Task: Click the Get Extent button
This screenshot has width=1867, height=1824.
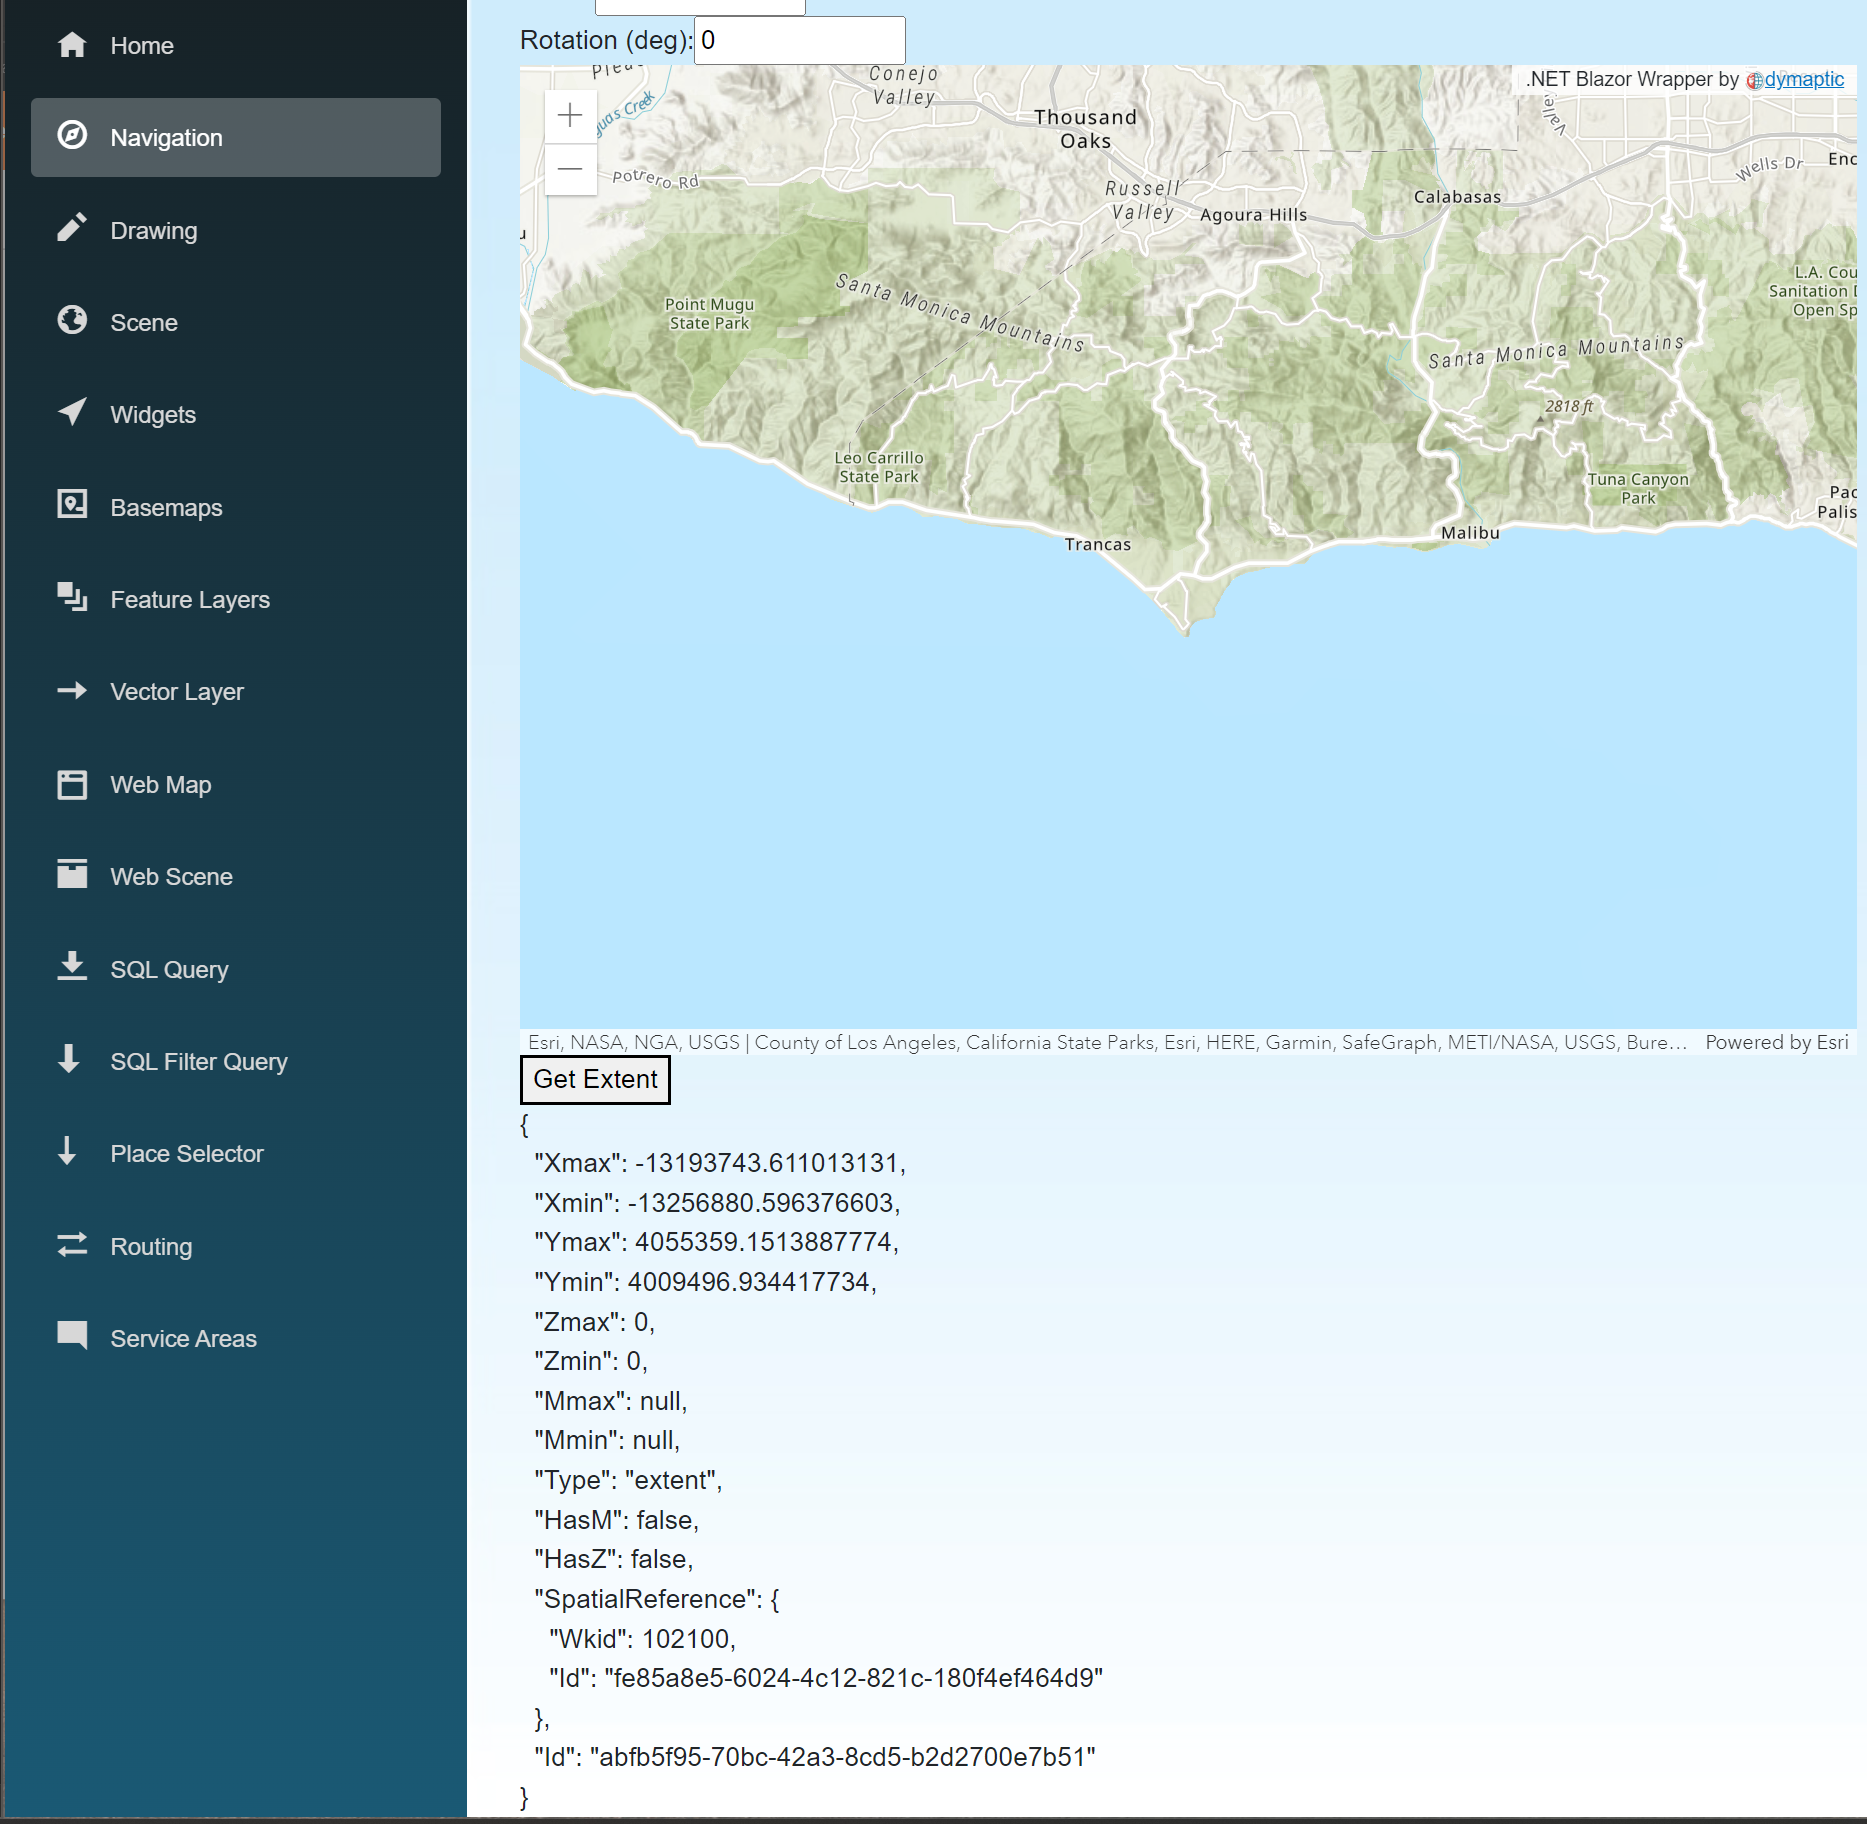Action: [595, 1080]
